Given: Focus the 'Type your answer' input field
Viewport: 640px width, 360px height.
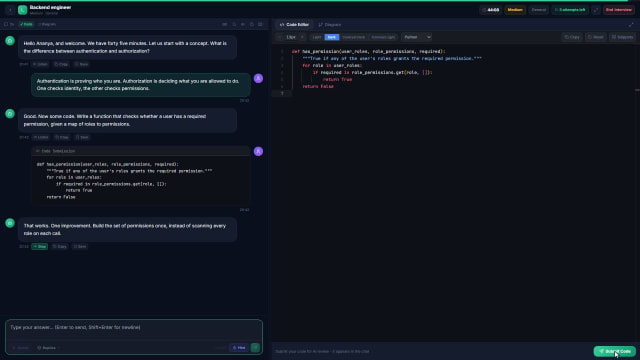Looking at the screenshot, I should 134,328.
